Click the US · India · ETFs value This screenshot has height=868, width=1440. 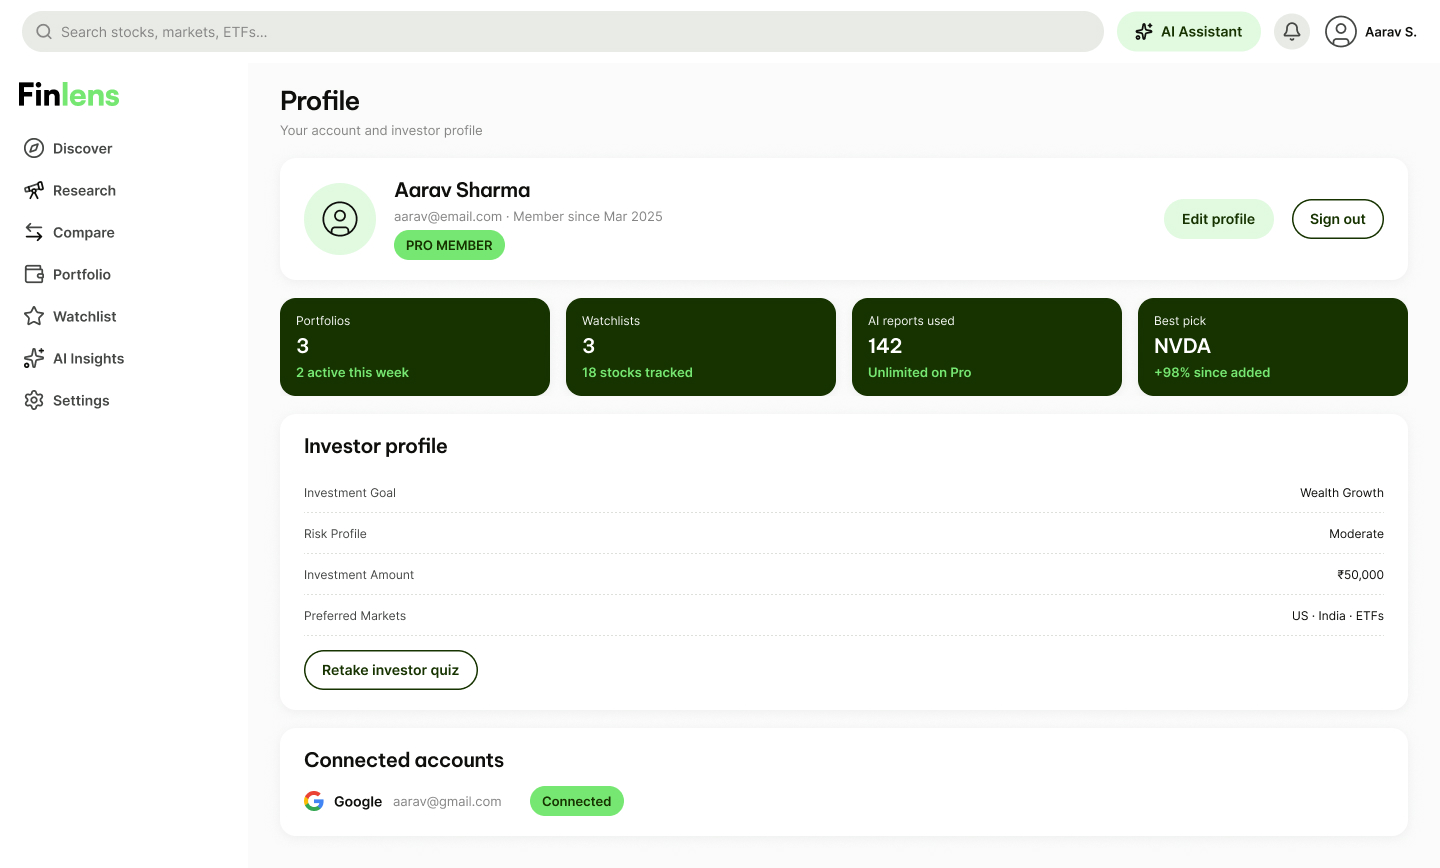click(1338, 616)
